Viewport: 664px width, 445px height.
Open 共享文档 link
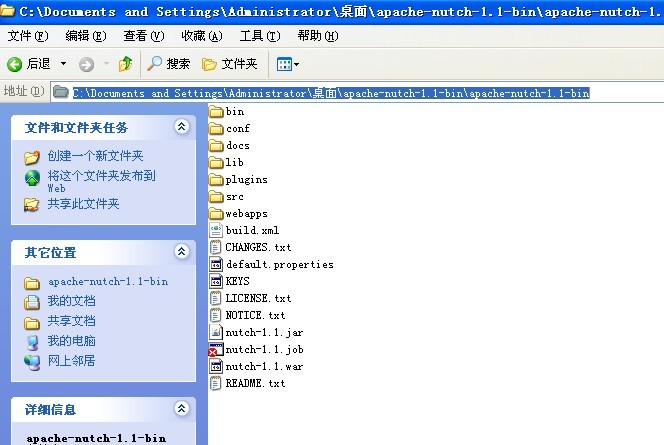click(72, 321)
